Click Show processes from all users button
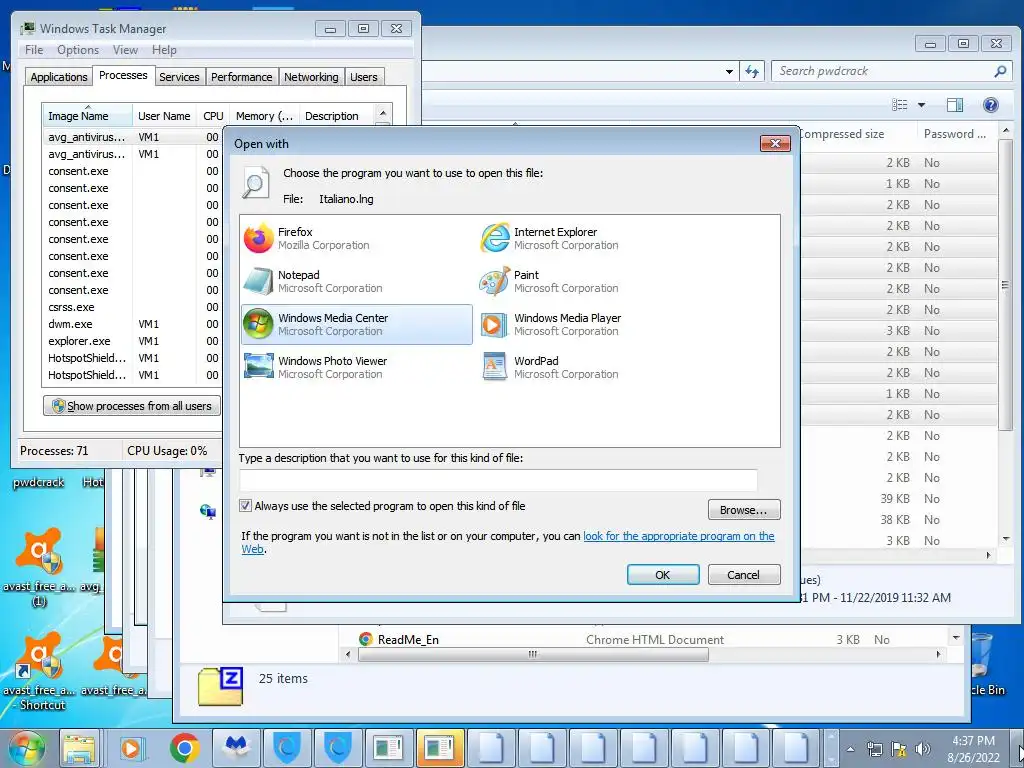Image resolution: width=1024 pixels, height=768 pixels. coord(132,406)
